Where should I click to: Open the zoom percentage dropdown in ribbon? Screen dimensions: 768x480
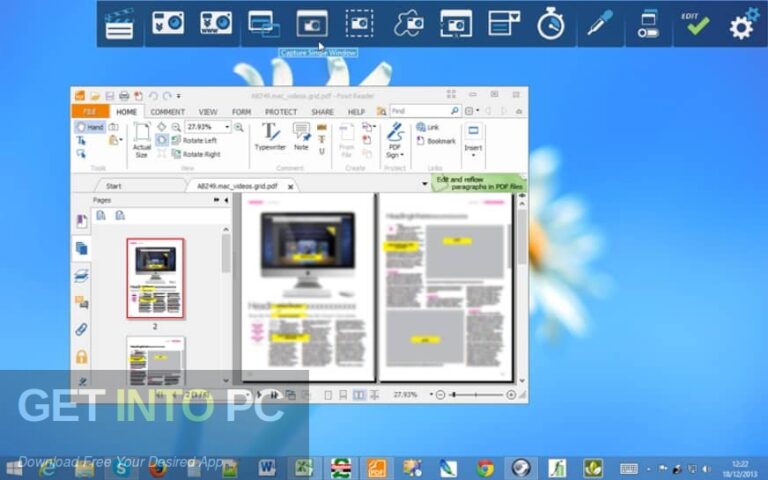[227, 127]
